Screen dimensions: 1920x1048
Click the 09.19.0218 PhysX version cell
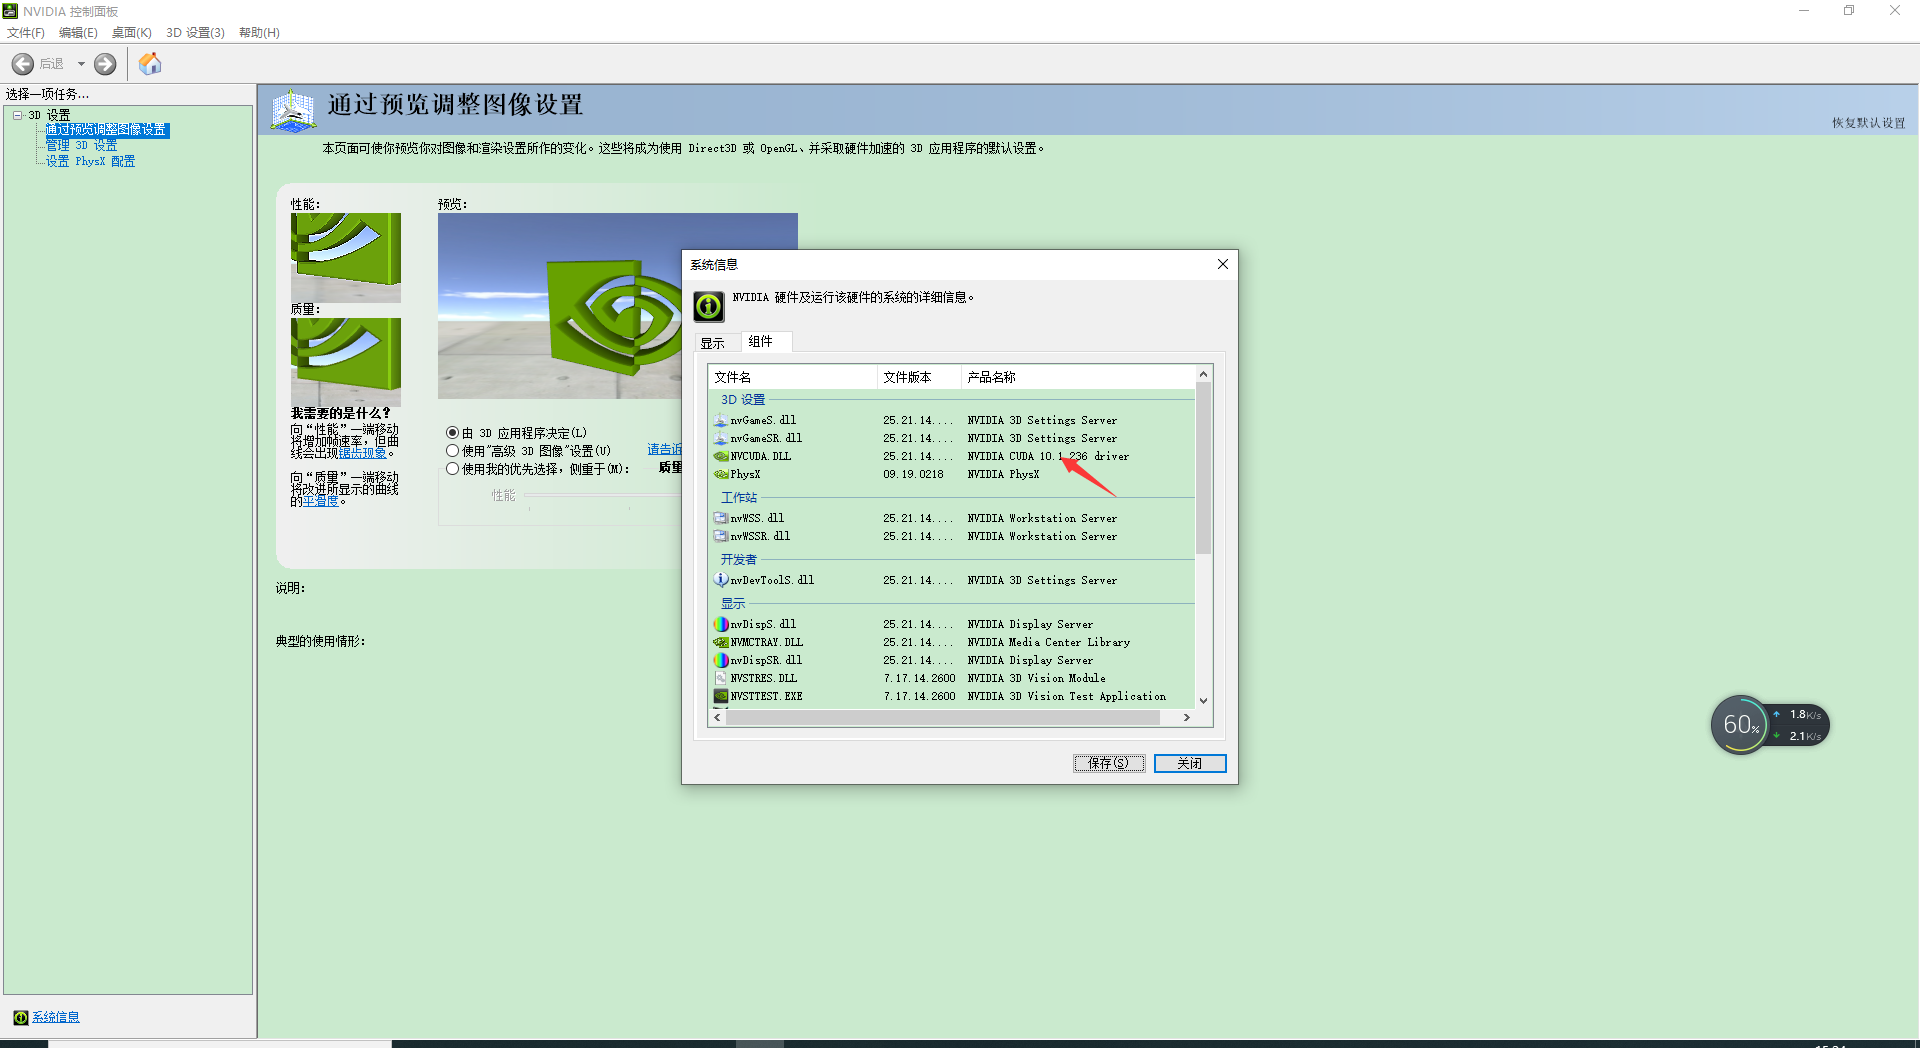(x=913, y=474)
